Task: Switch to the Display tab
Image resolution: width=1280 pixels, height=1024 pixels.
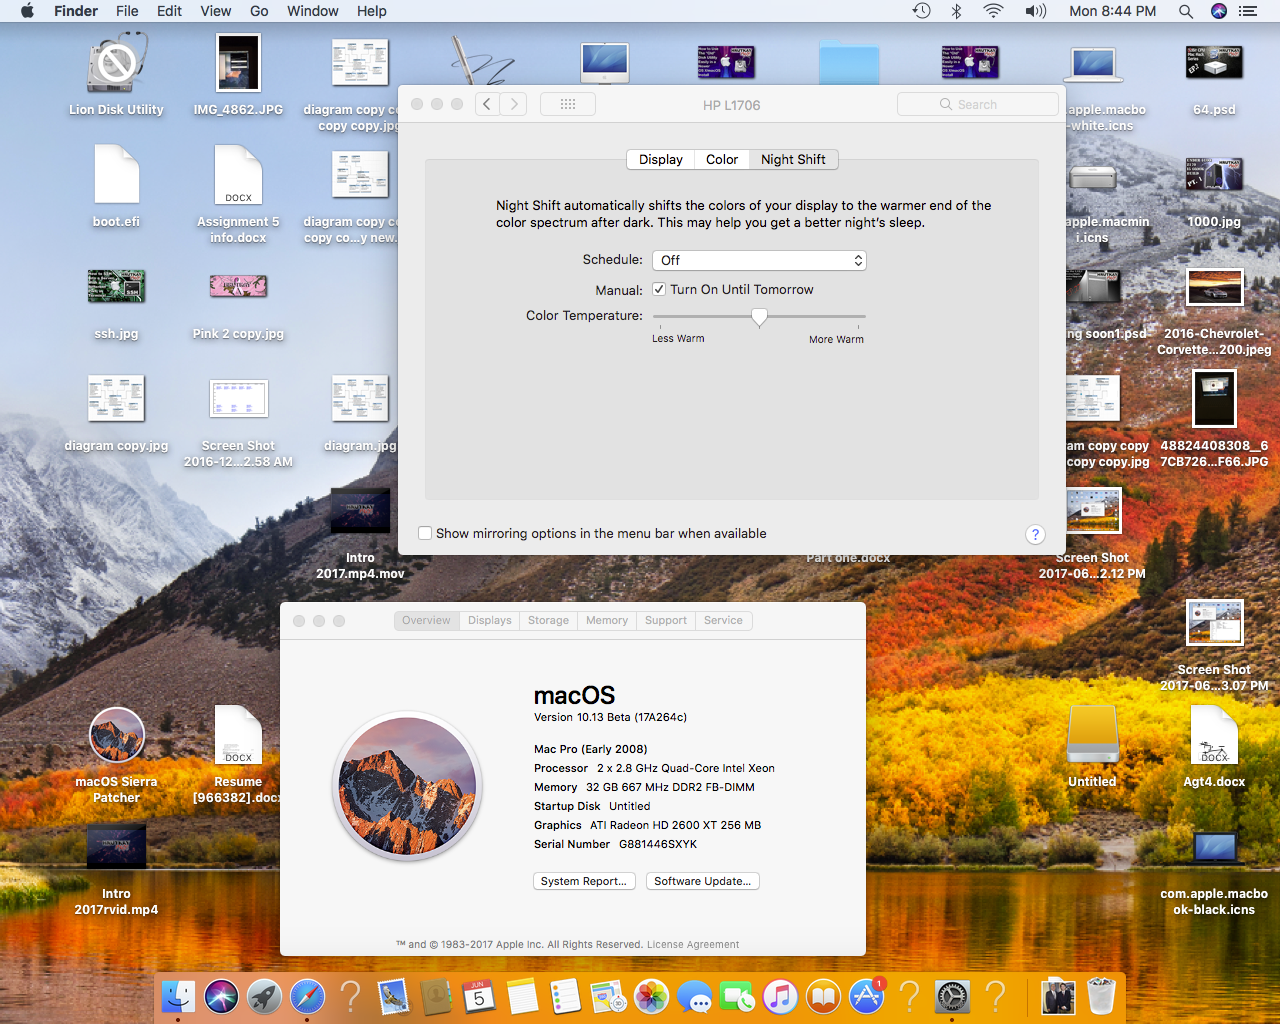Action: coord(661,159)
